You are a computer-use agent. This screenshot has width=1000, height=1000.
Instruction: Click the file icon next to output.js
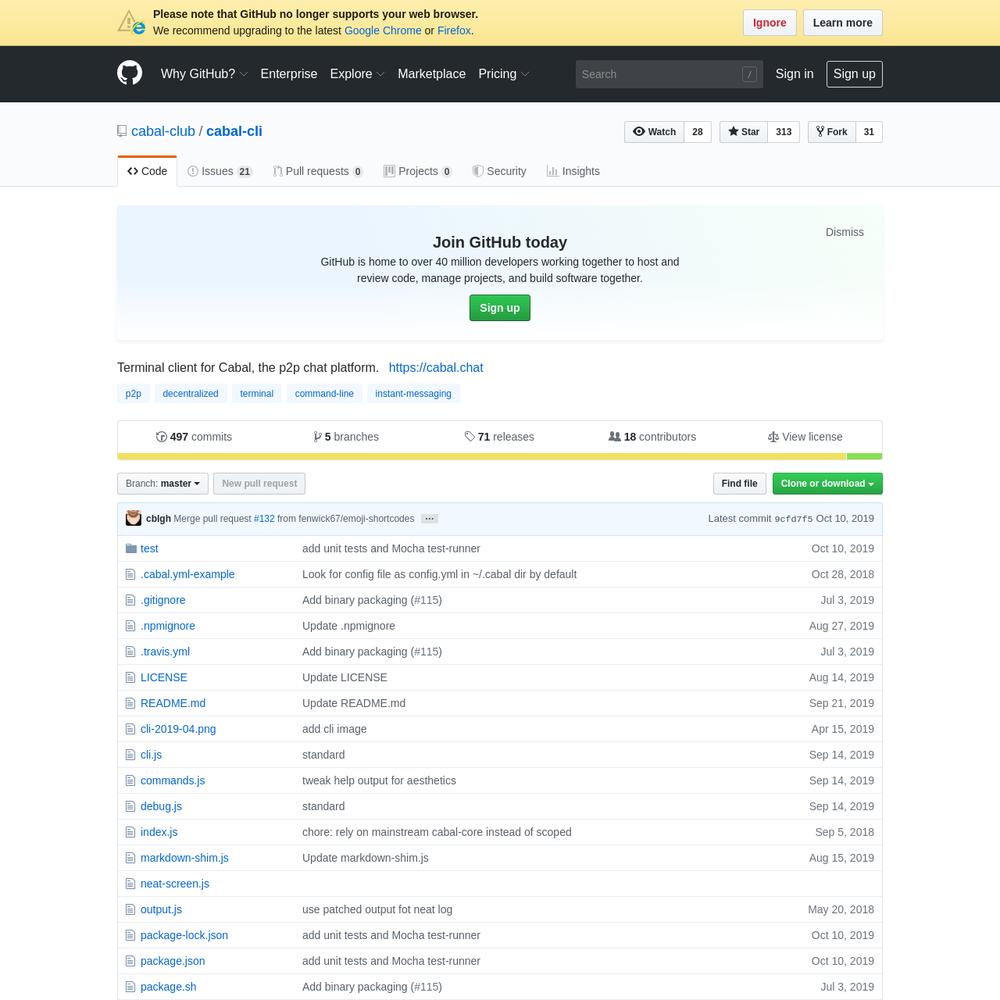pyautogui.click(x=131, y=909)
